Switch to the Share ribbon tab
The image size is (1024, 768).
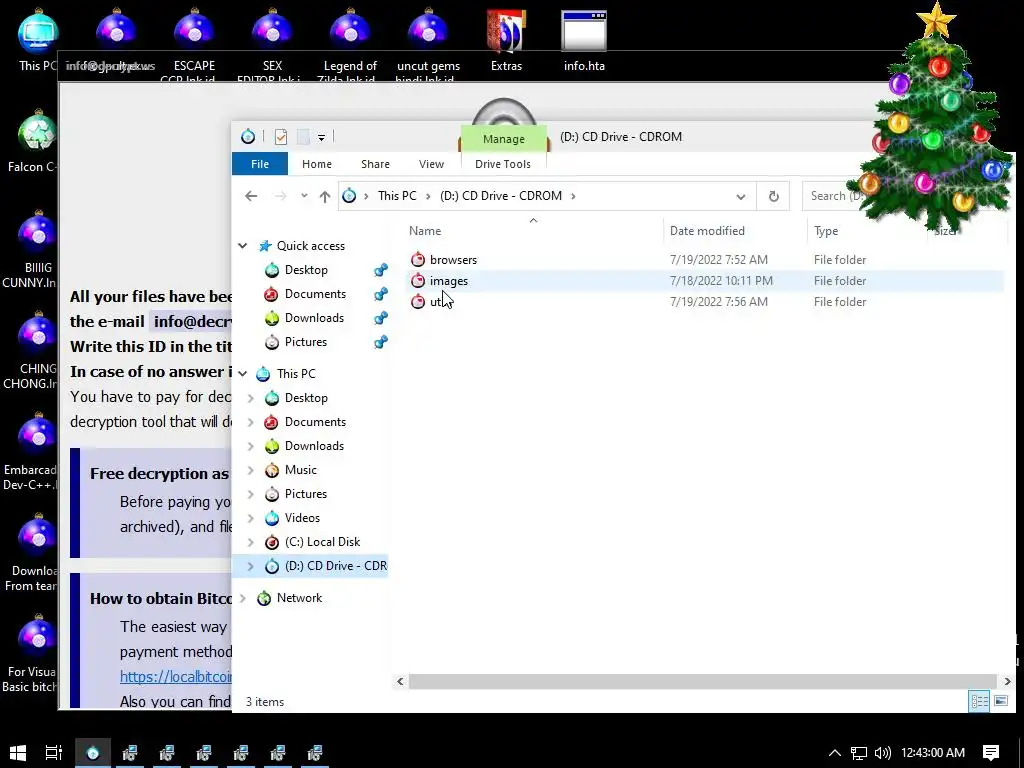(375, 164)
